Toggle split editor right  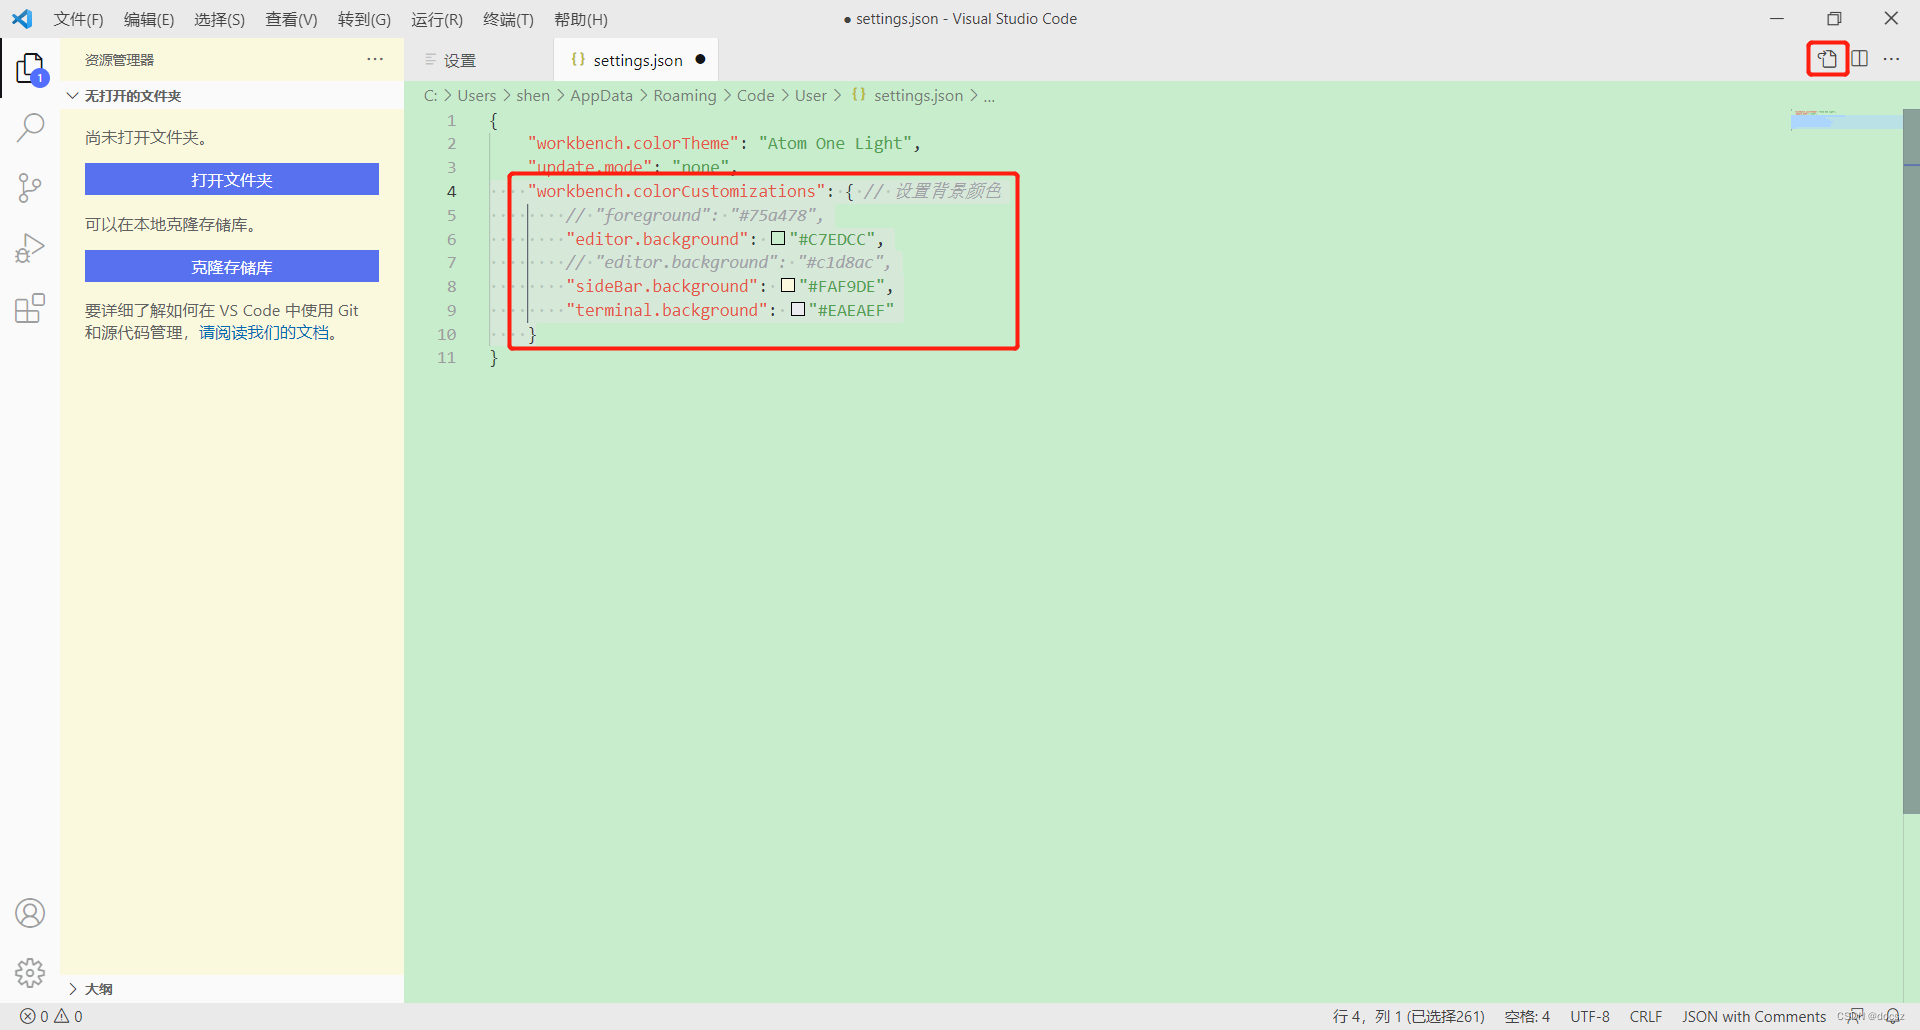click(1860, 59)
